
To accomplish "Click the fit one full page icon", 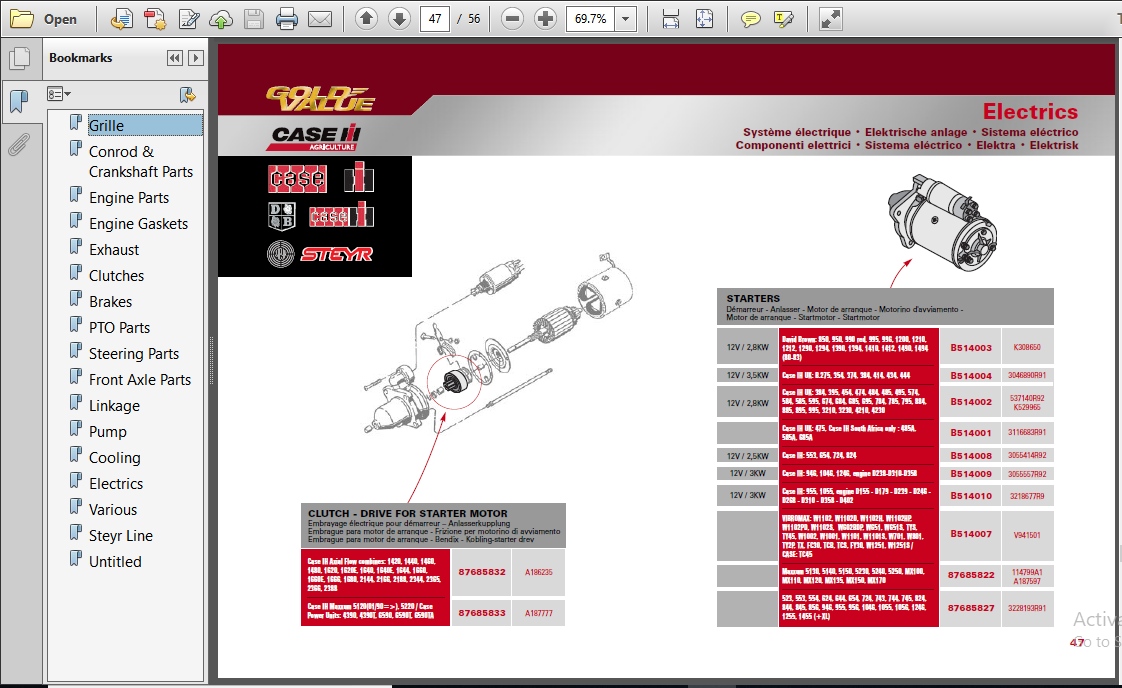I will click(704, 19).
